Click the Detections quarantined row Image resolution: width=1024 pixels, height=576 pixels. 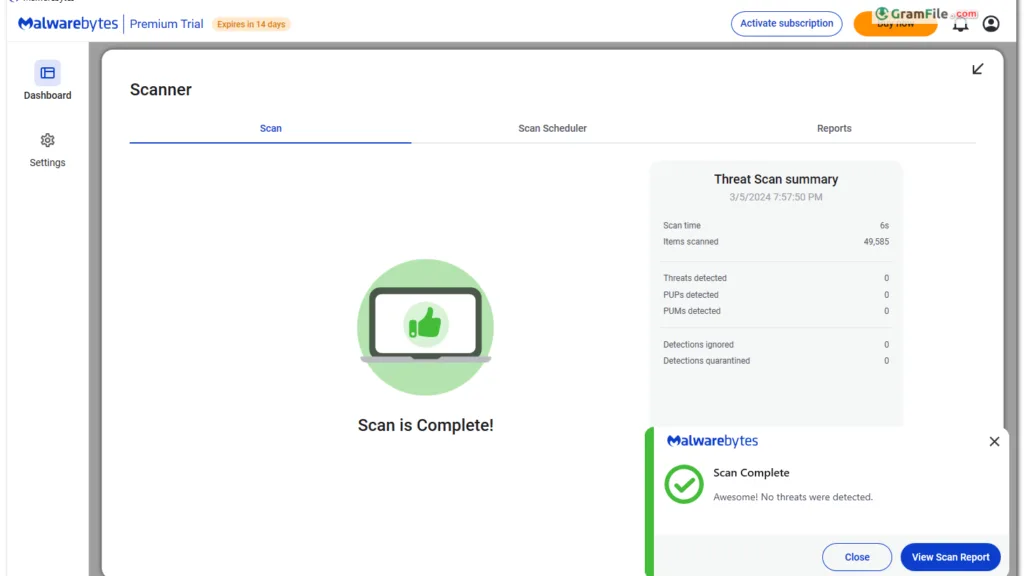point(776,361)
